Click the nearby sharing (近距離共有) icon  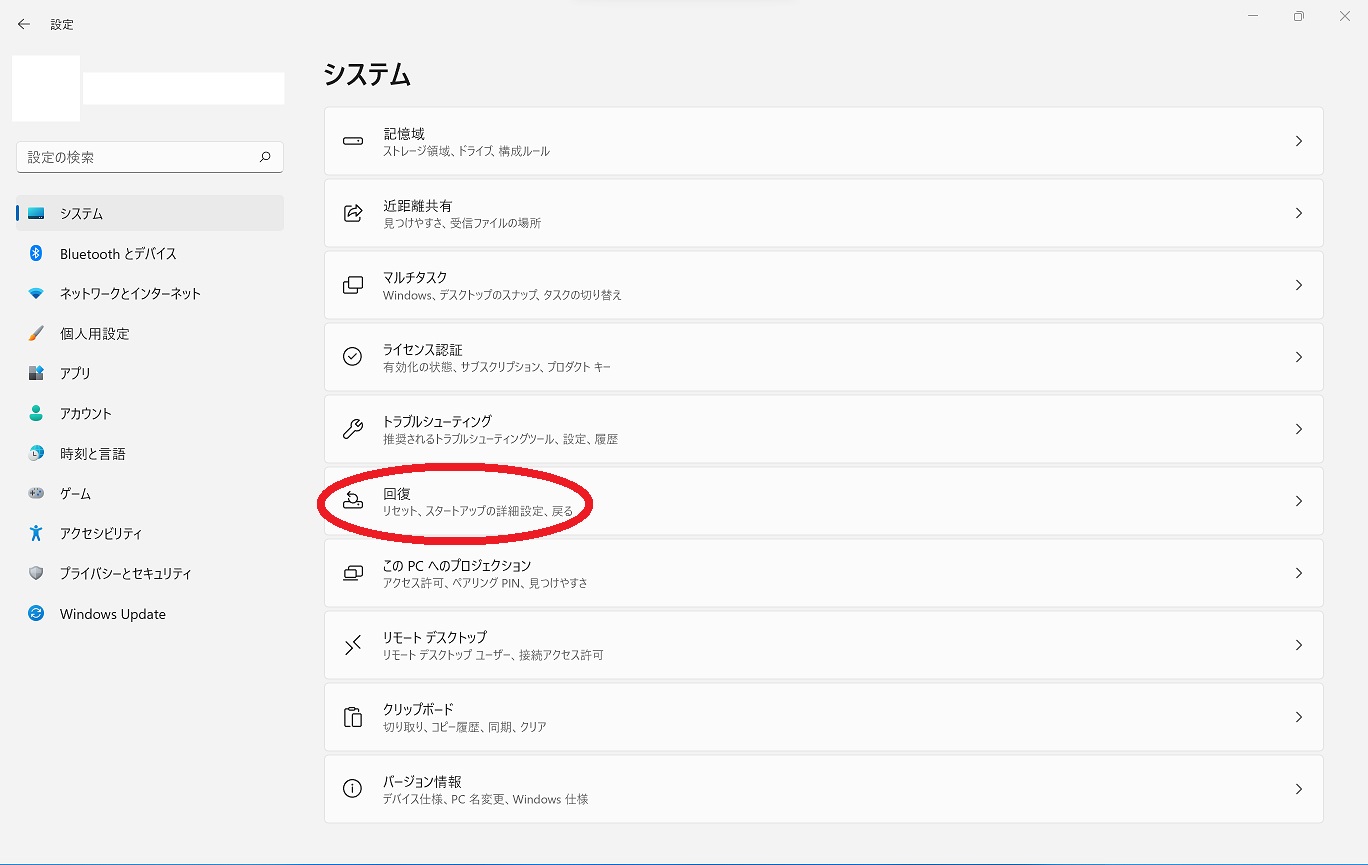pos(352,213)
